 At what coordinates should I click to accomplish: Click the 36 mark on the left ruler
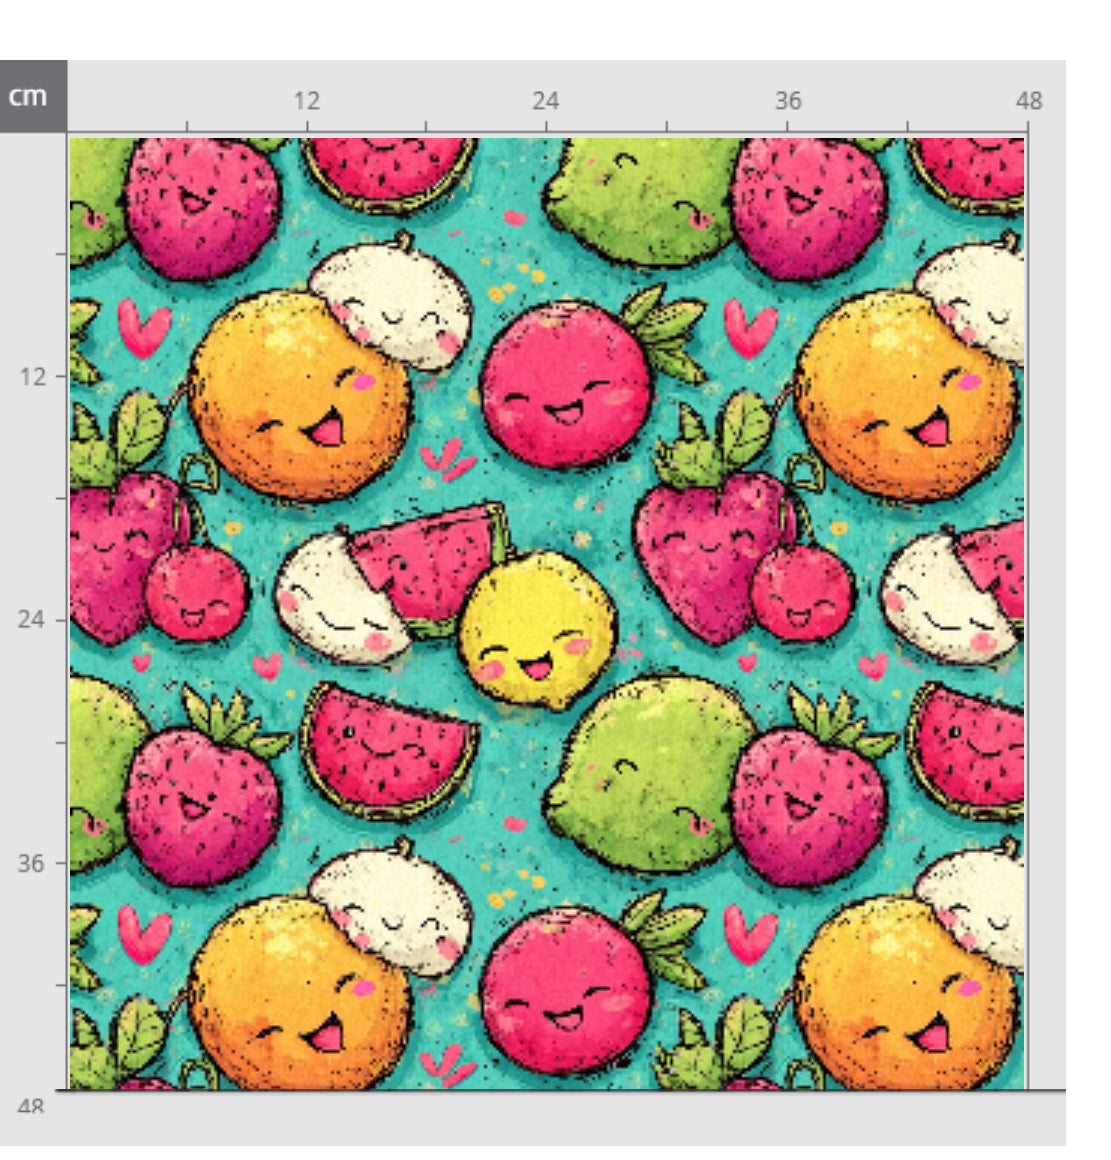(31, 862)
